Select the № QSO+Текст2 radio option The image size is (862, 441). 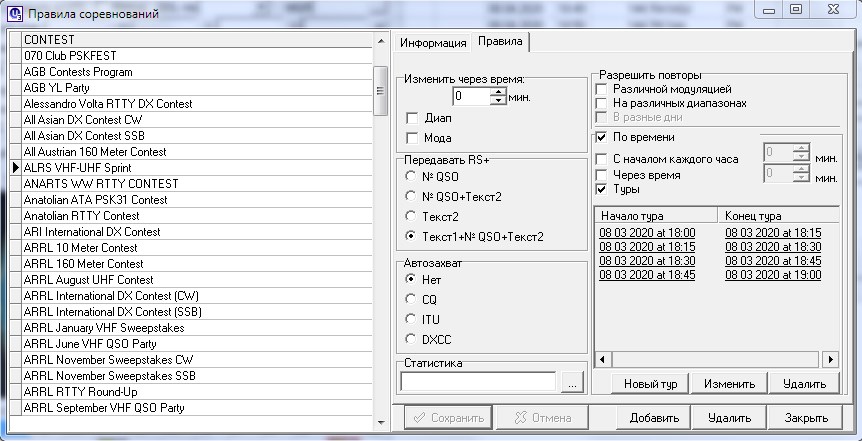(x=411, y=196)
